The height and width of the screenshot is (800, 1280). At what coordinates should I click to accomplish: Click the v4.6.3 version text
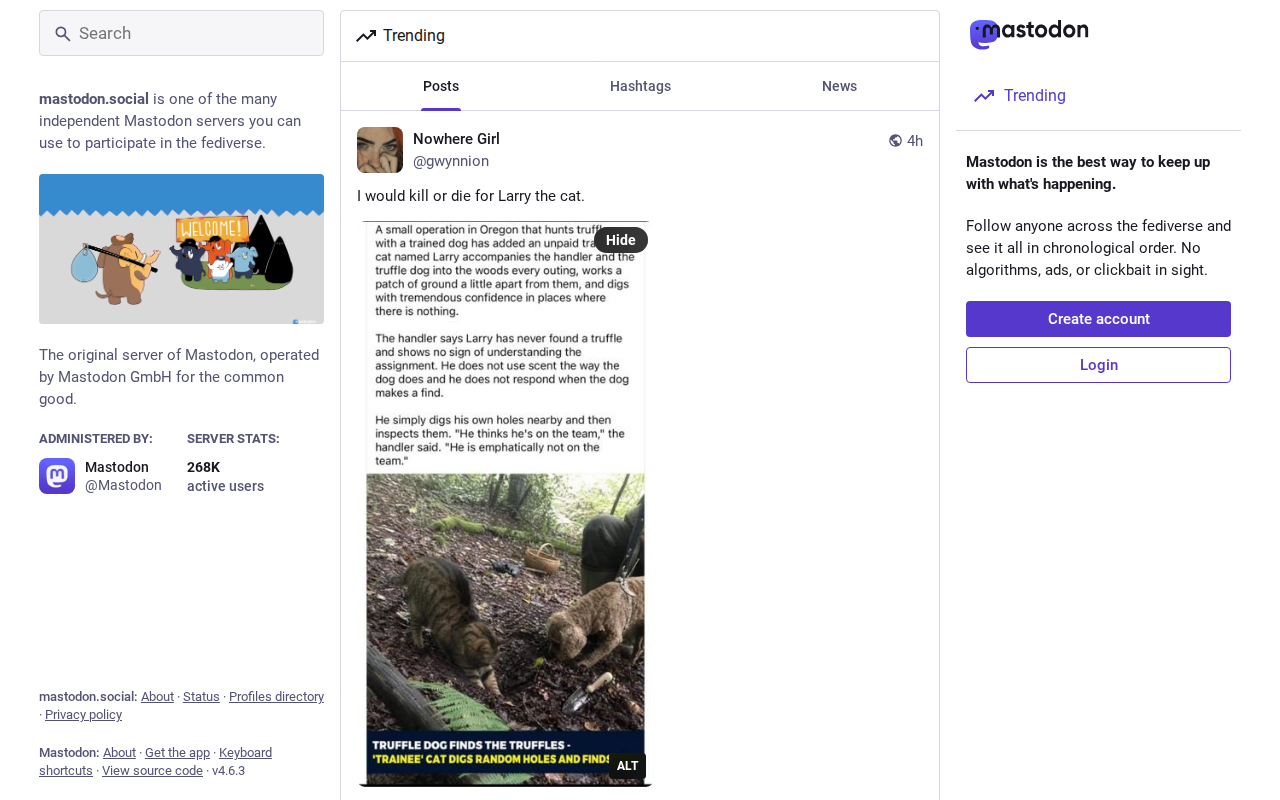228,771
